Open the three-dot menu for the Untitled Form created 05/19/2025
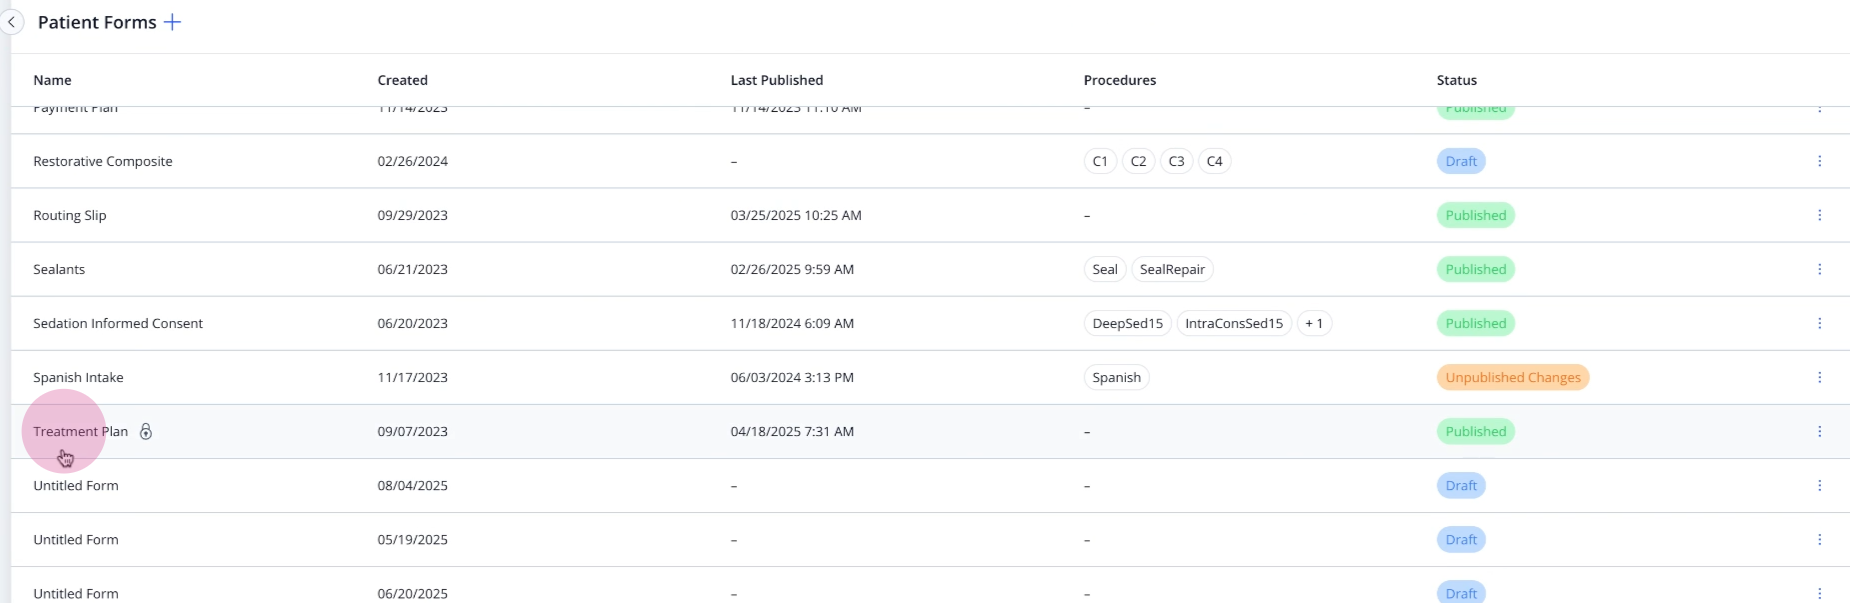This screenshot has width=1850, height=603. click(x=1819, y=539)
